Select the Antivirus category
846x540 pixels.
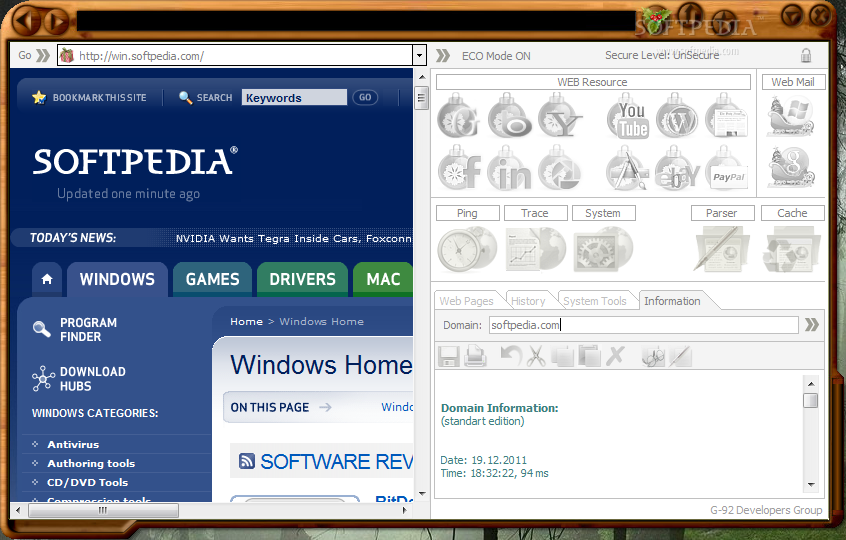click(x=73, y=444)
